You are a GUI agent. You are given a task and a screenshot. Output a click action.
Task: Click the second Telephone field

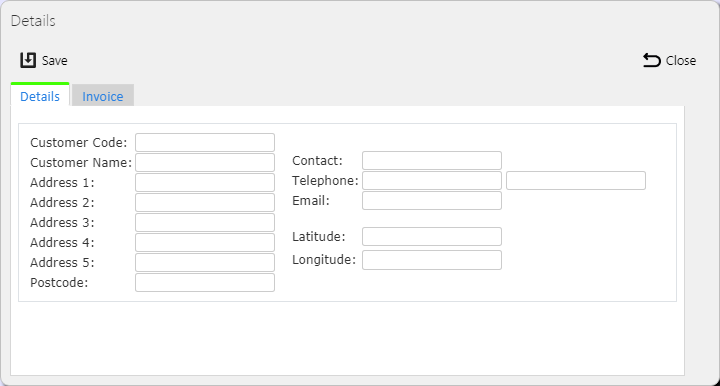click(576, 181)
